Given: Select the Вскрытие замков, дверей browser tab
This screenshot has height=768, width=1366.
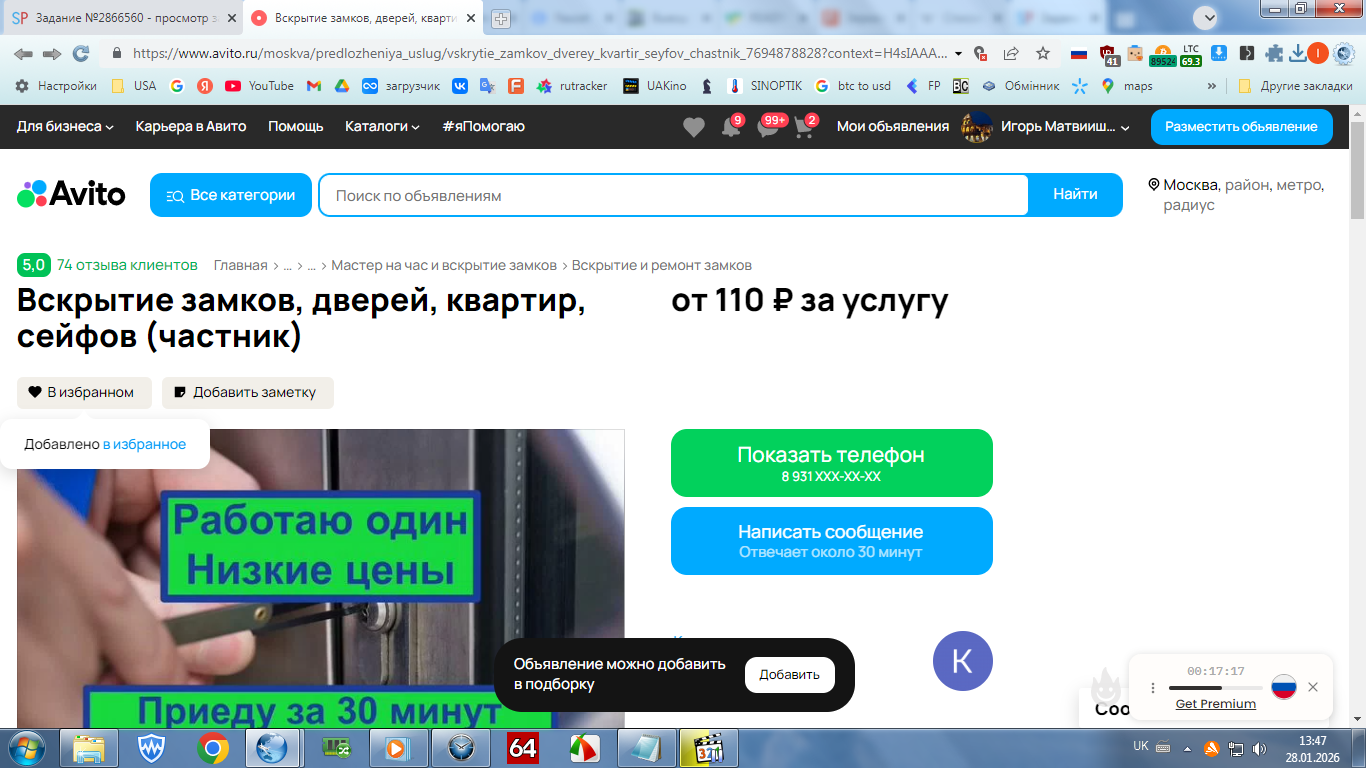Looking at the screenshot, I should [365, 19].
